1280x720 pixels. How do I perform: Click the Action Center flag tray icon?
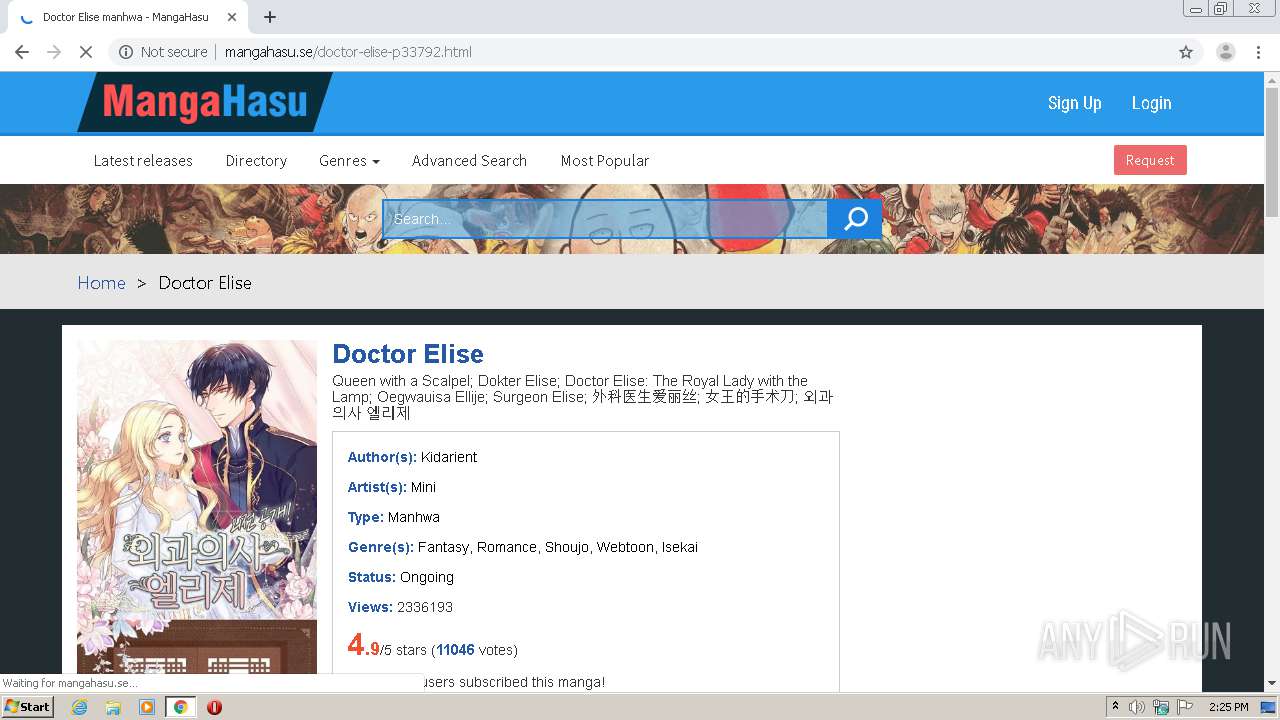pyautogui.click(x=1185, y=707)
